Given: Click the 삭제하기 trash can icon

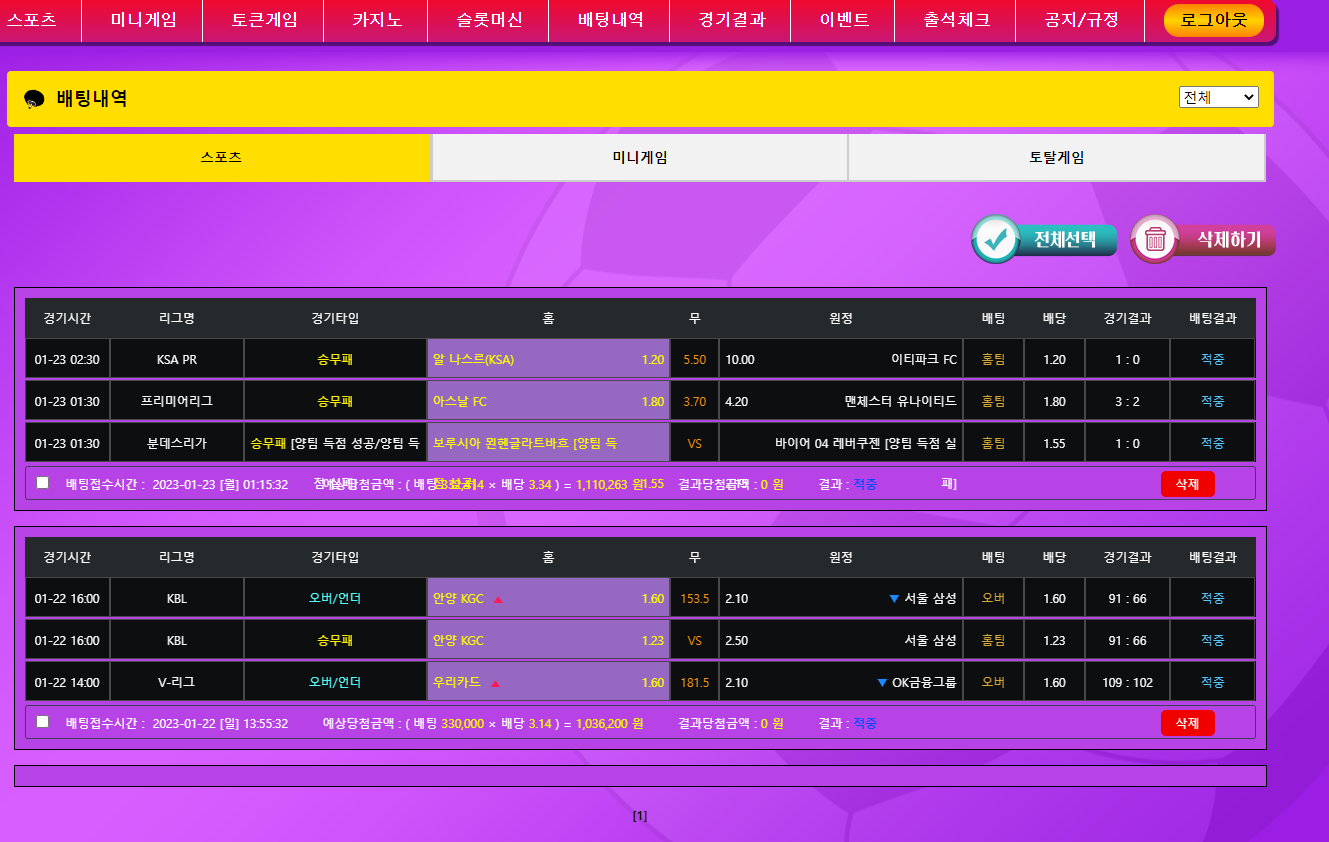Looking at the screenshot, I should pyautogui.click(x=1155, y=239).
